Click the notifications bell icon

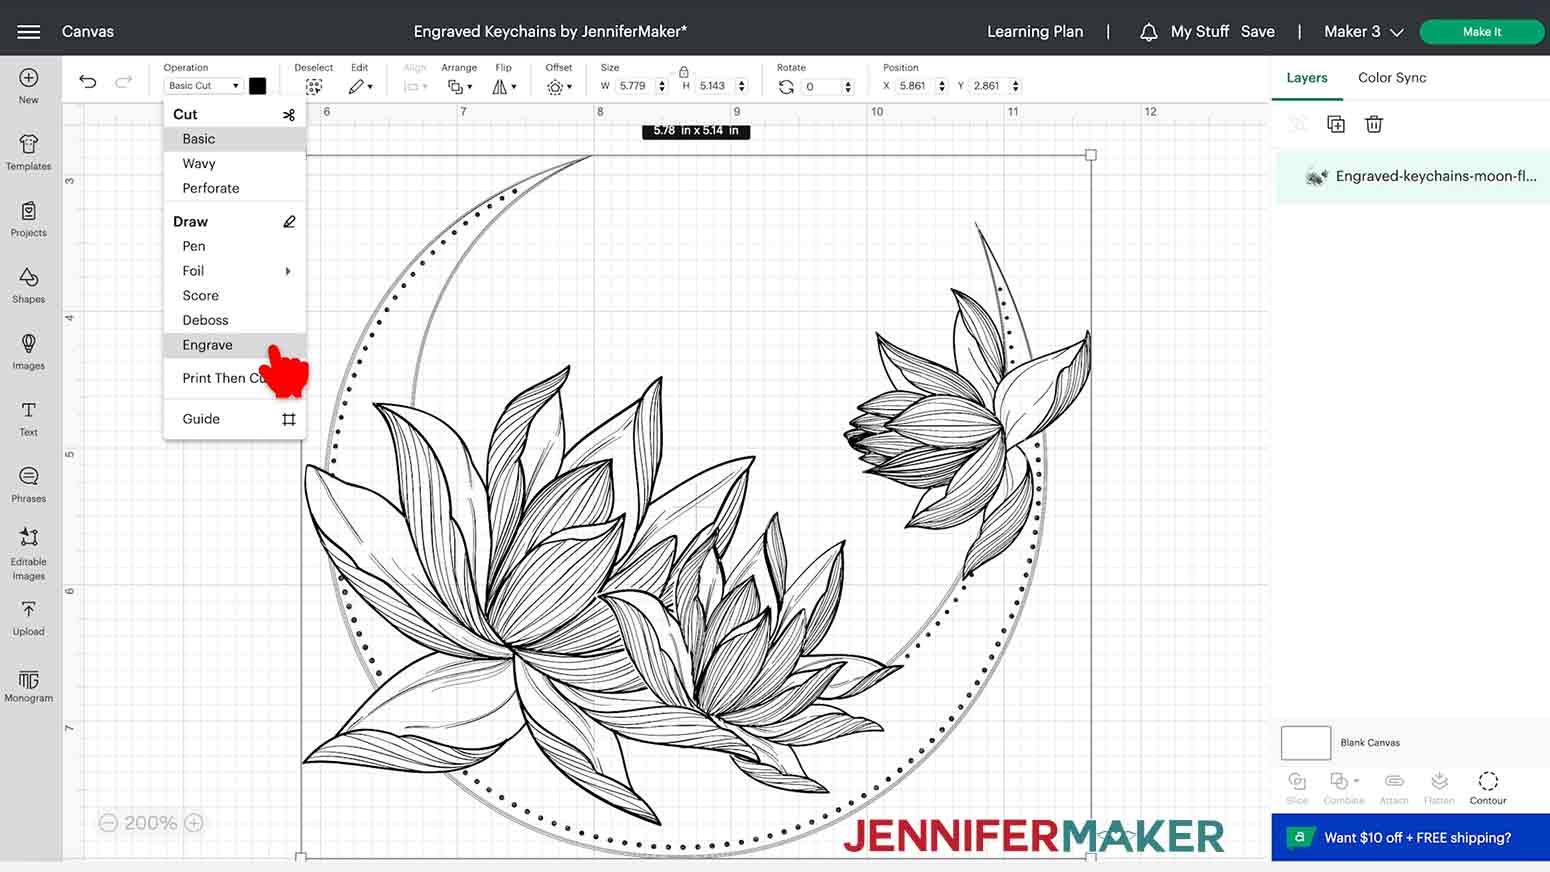pyautogui.click(x=1148, y=32)
